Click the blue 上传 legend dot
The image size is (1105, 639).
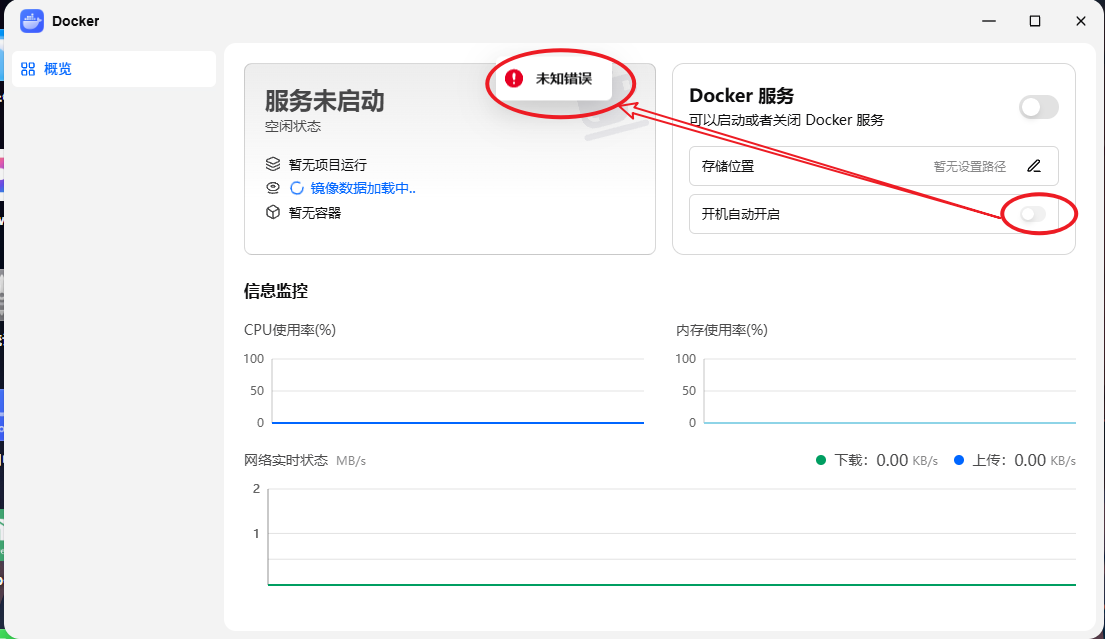[958, 460]
